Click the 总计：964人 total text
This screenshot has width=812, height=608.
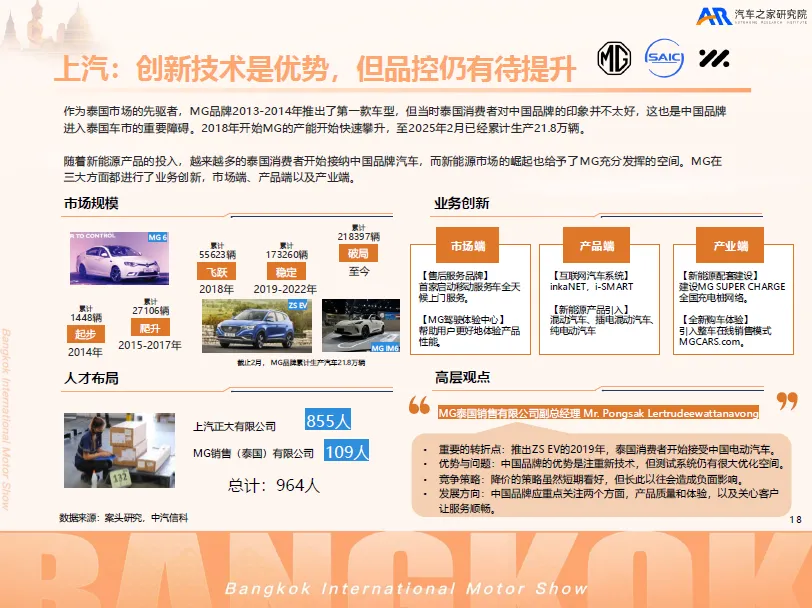coord(274,485)
